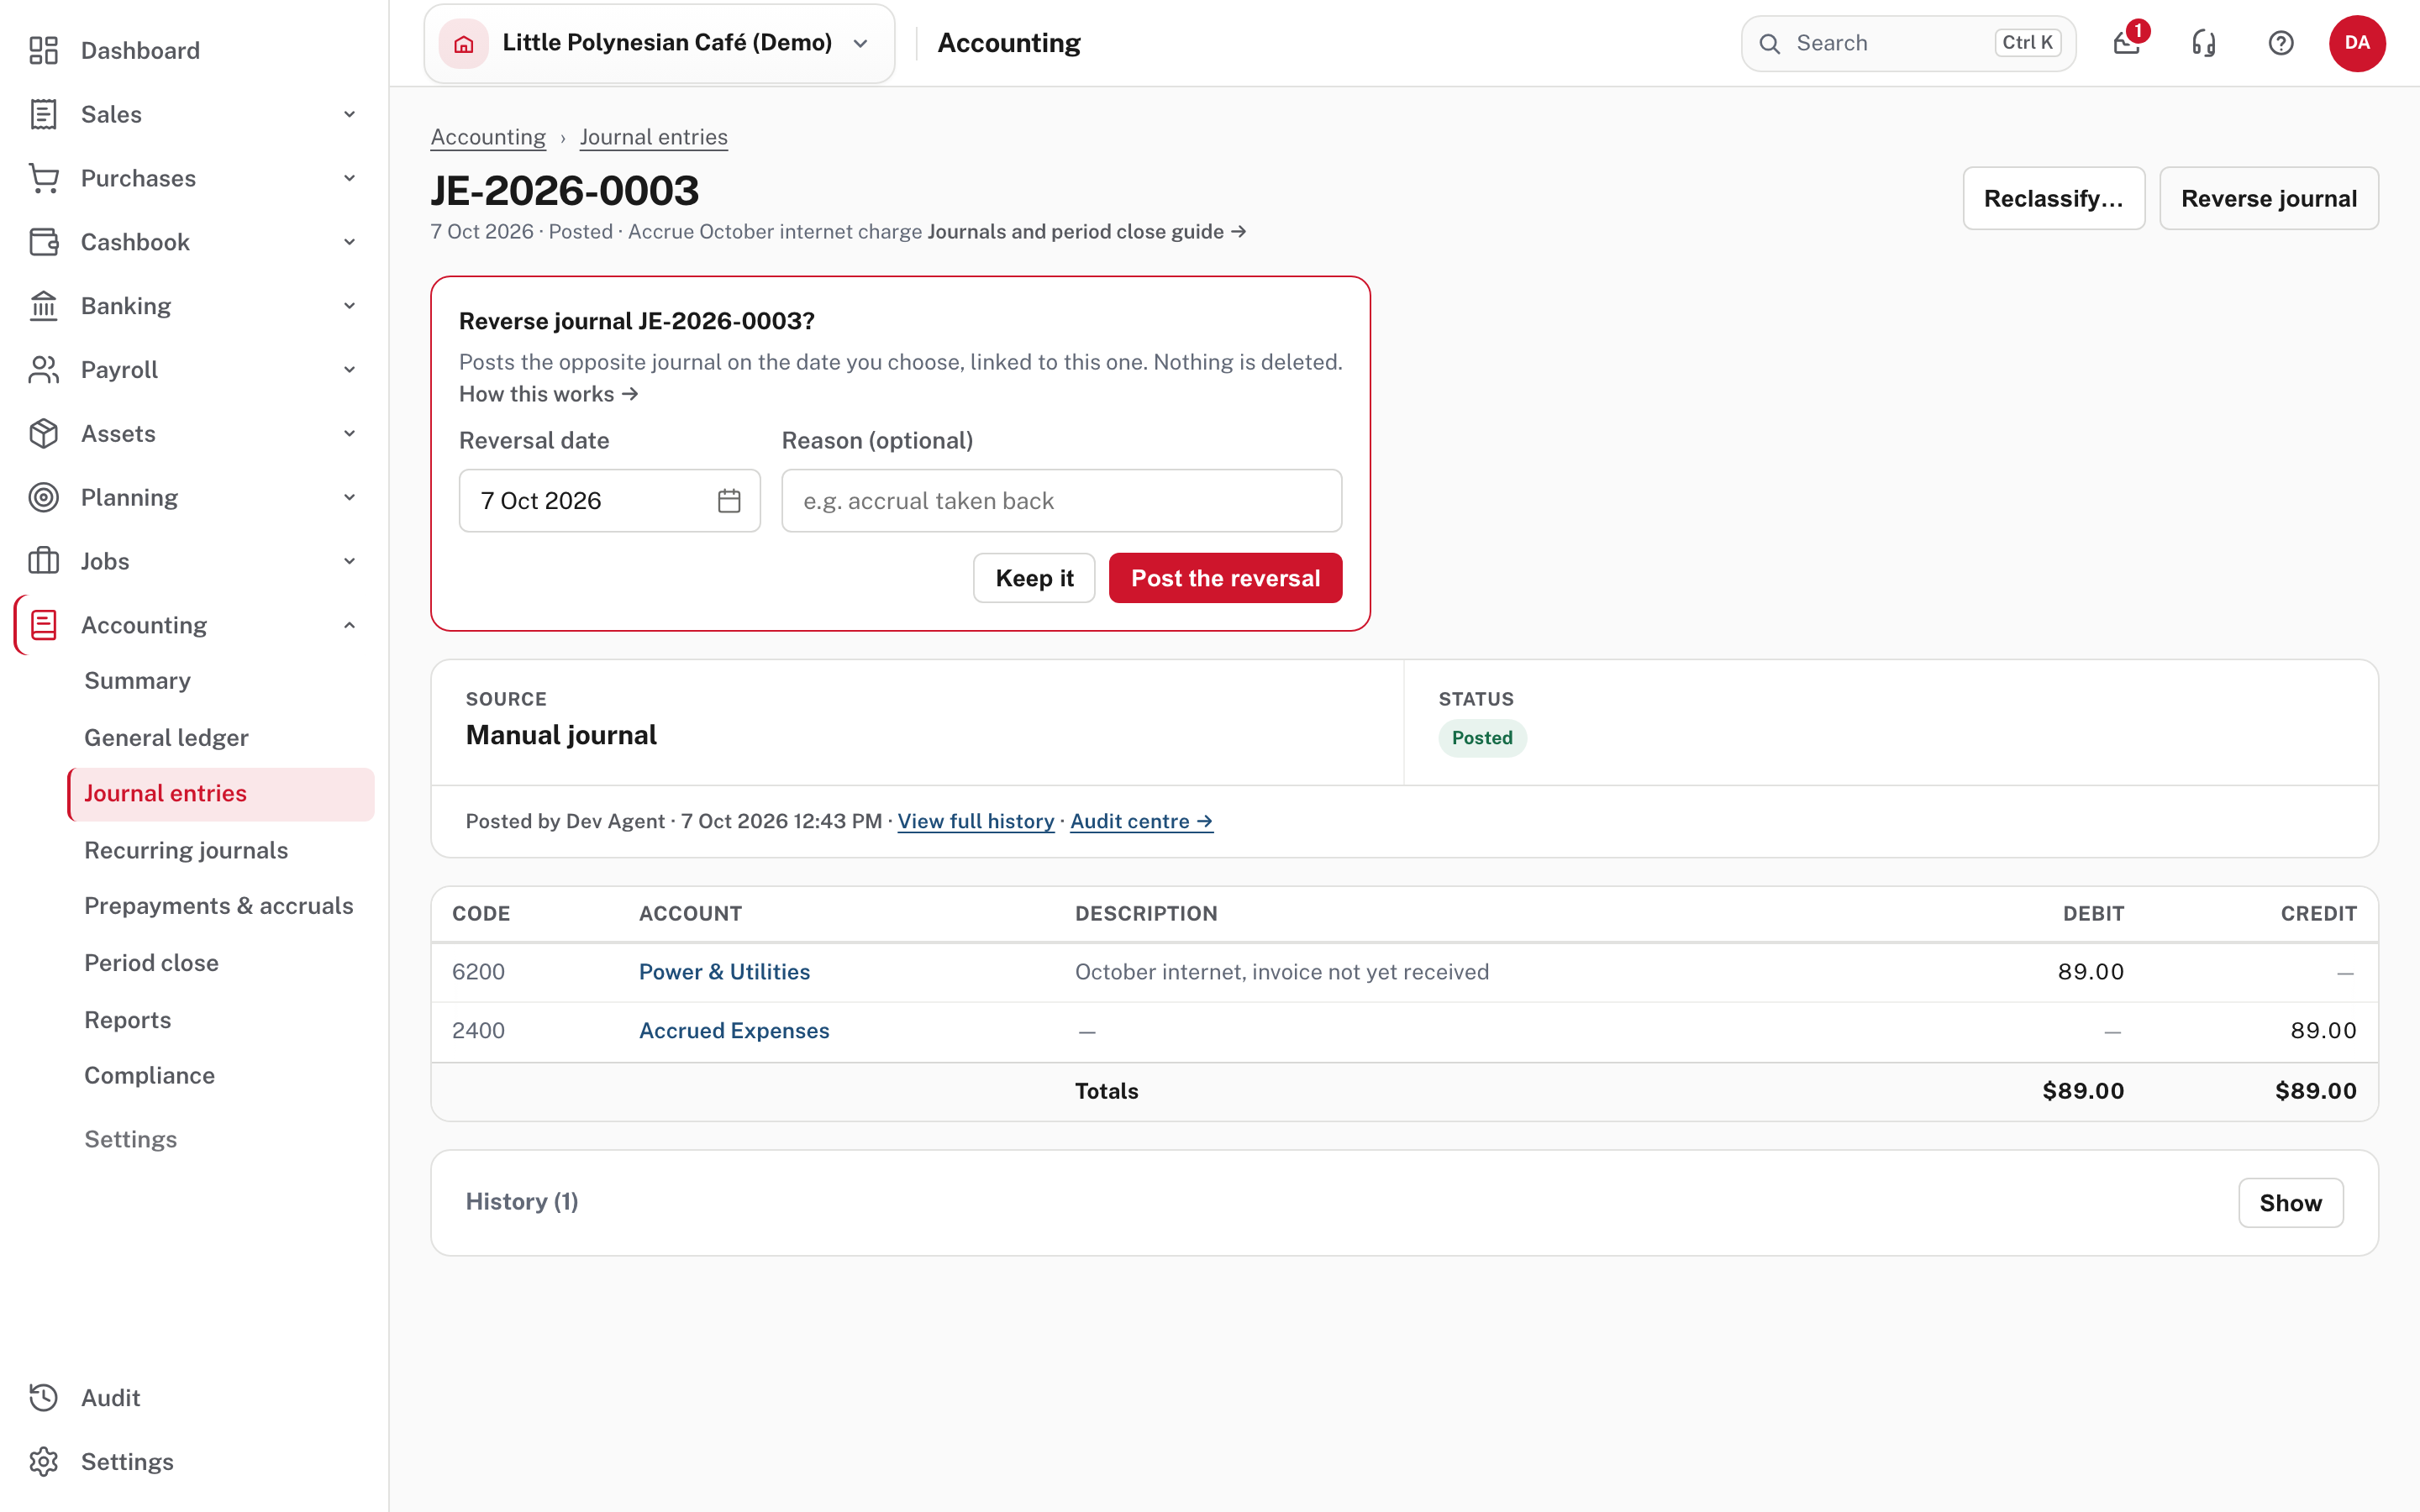
Task: Open the Audit centre link
Action: (1141, 821)
